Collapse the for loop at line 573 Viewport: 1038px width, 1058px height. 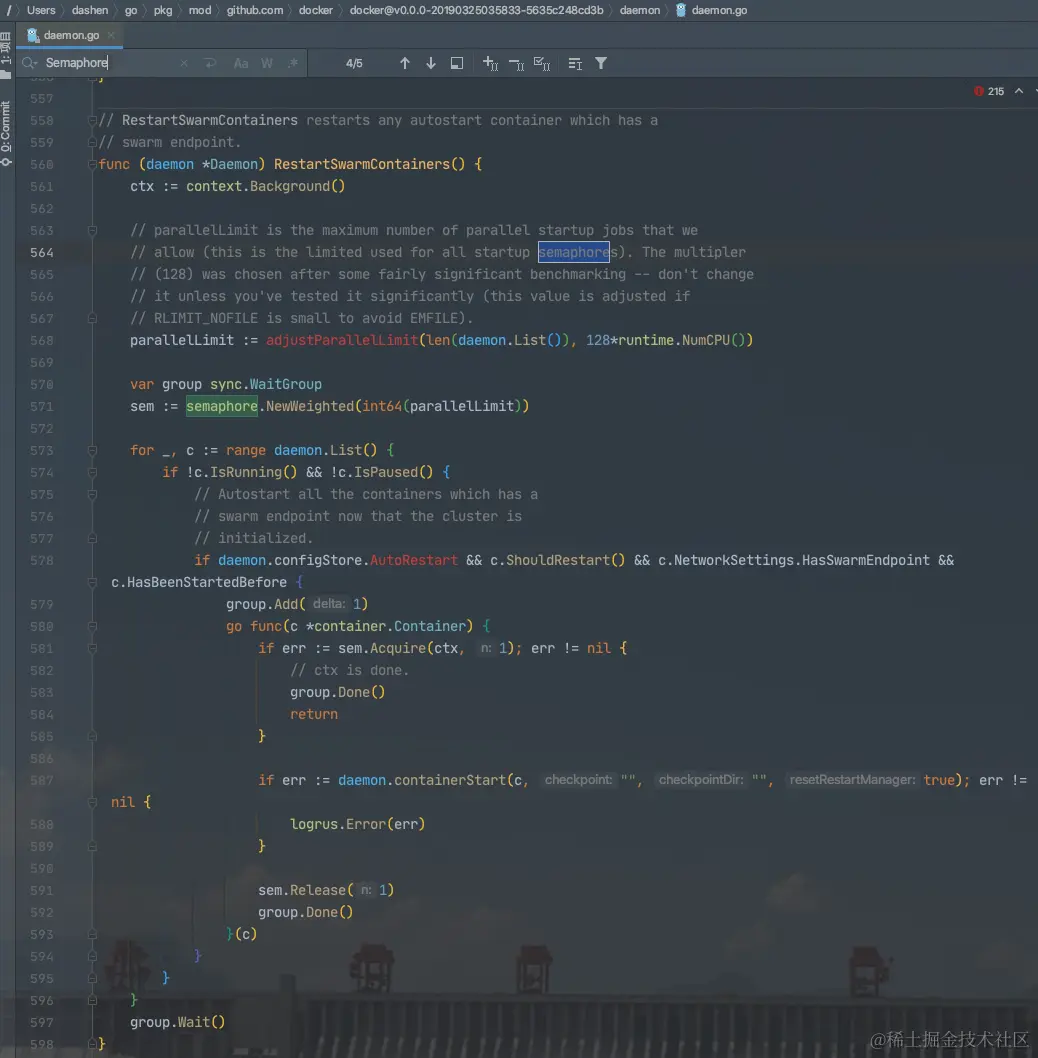[92, 451]
